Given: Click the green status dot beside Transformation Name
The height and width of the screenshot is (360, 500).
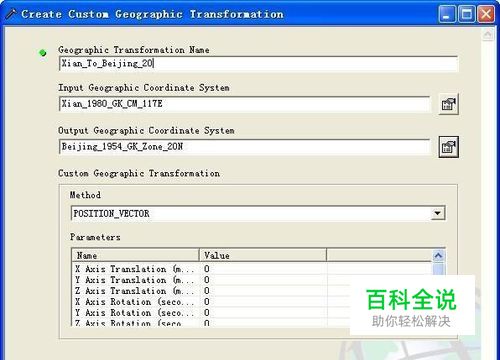Looking at the screenshot, I should point(43,53).
